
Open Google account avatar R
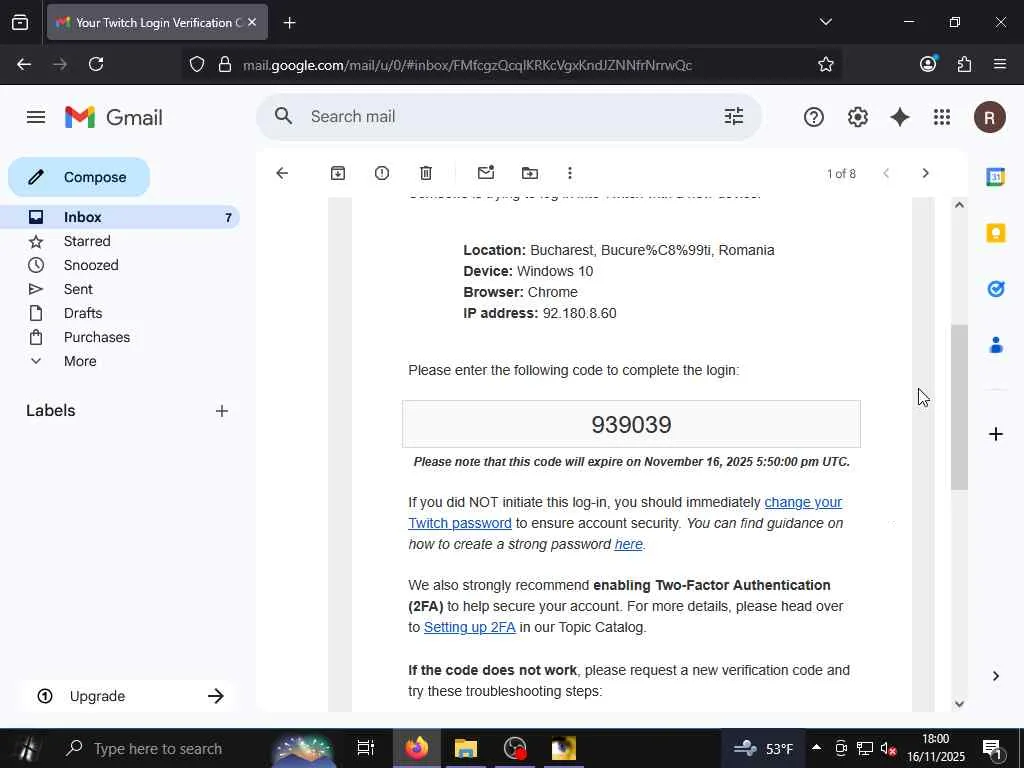click(989, 118)
